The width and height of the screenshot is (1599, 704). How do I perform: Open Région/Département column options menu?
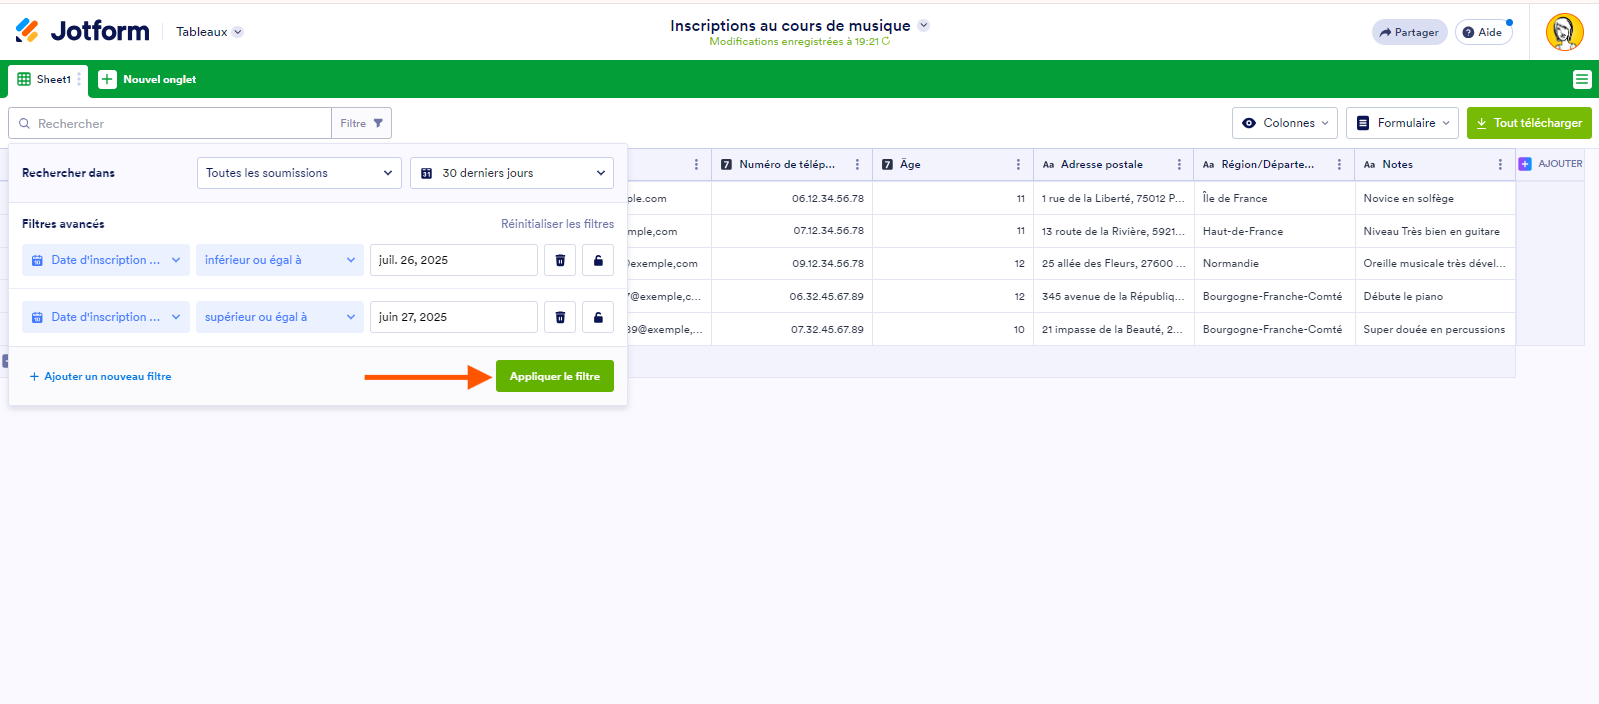[1339, 165]
